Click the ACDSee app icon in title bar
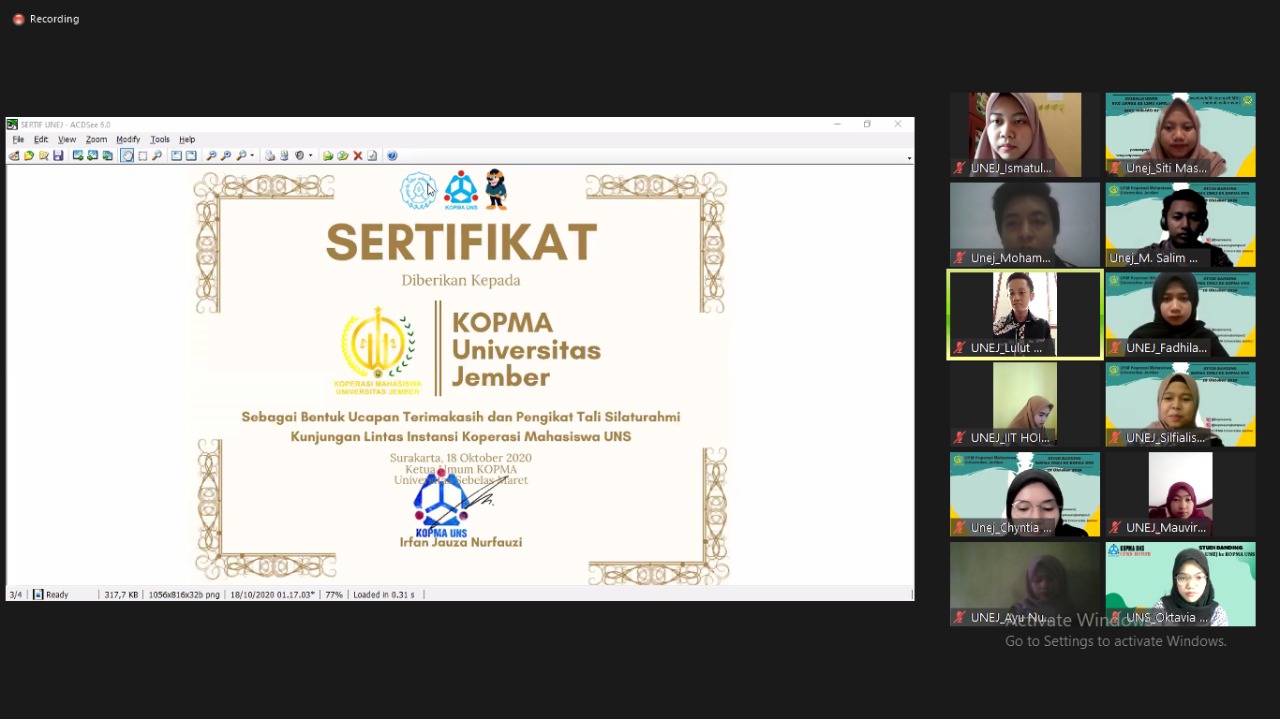Viewport: 1280px width, 719px height. coord(12,124)
